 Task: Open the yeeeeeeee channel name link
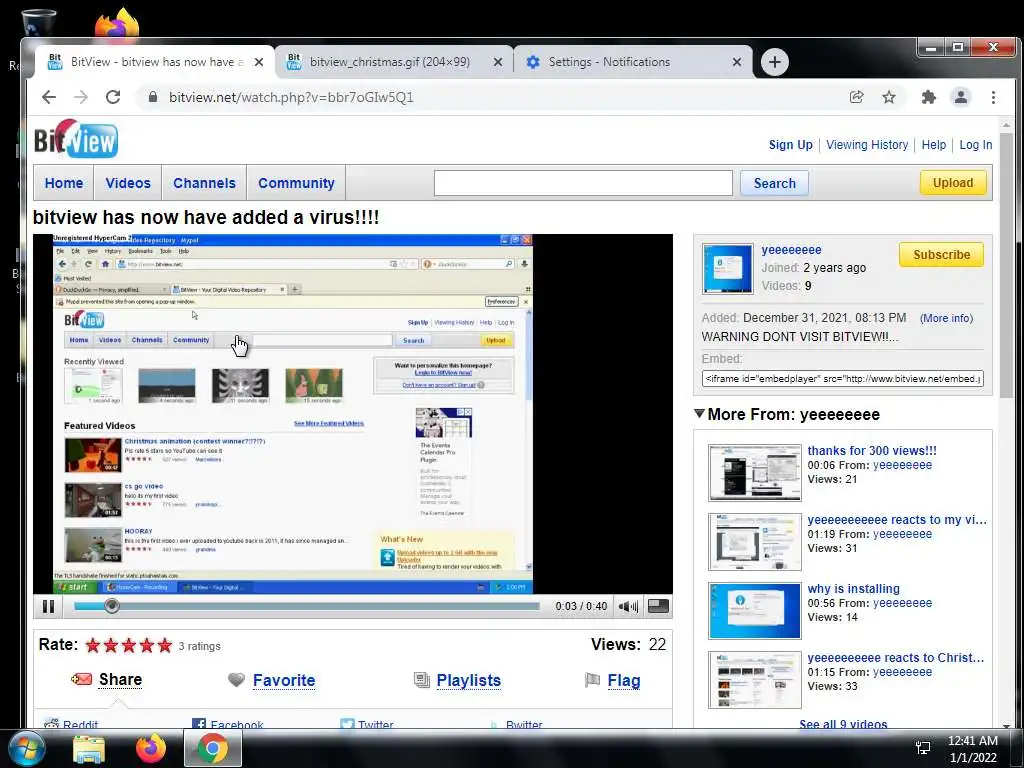[x=792, y=250]
